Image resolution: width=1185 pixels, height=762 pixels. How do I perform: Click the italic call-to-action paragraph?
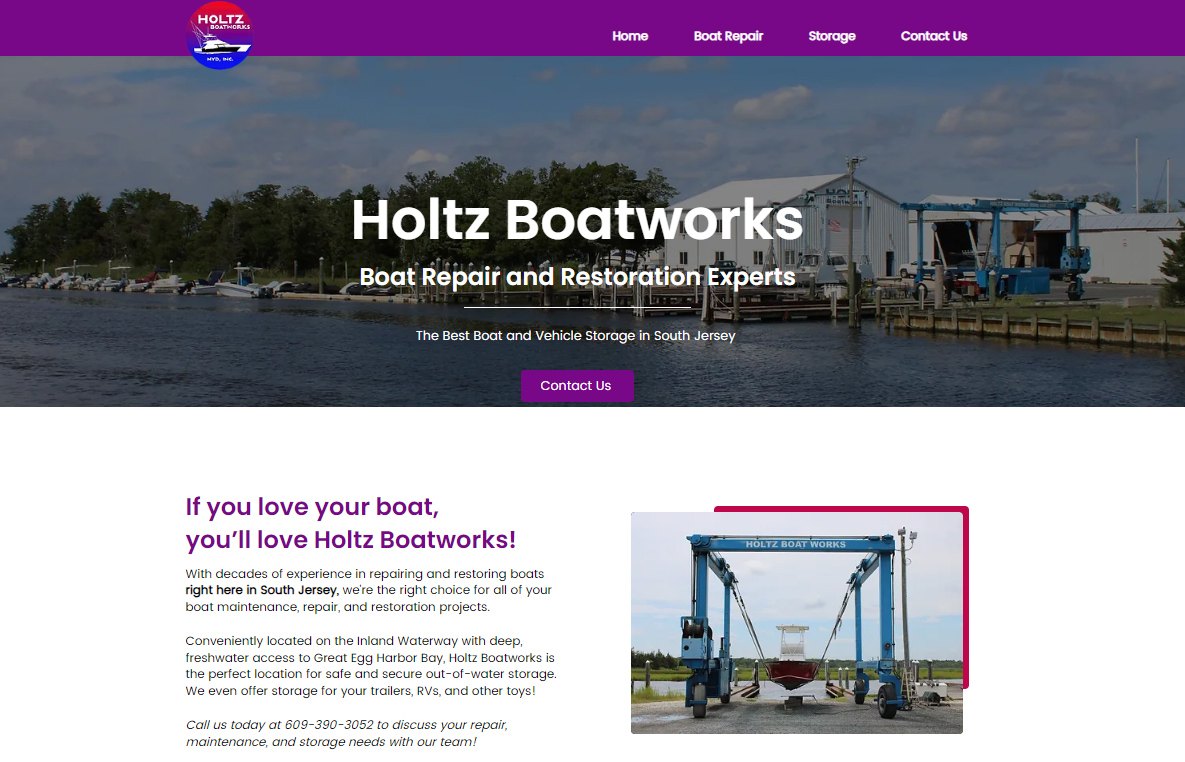tap(346, 733)
